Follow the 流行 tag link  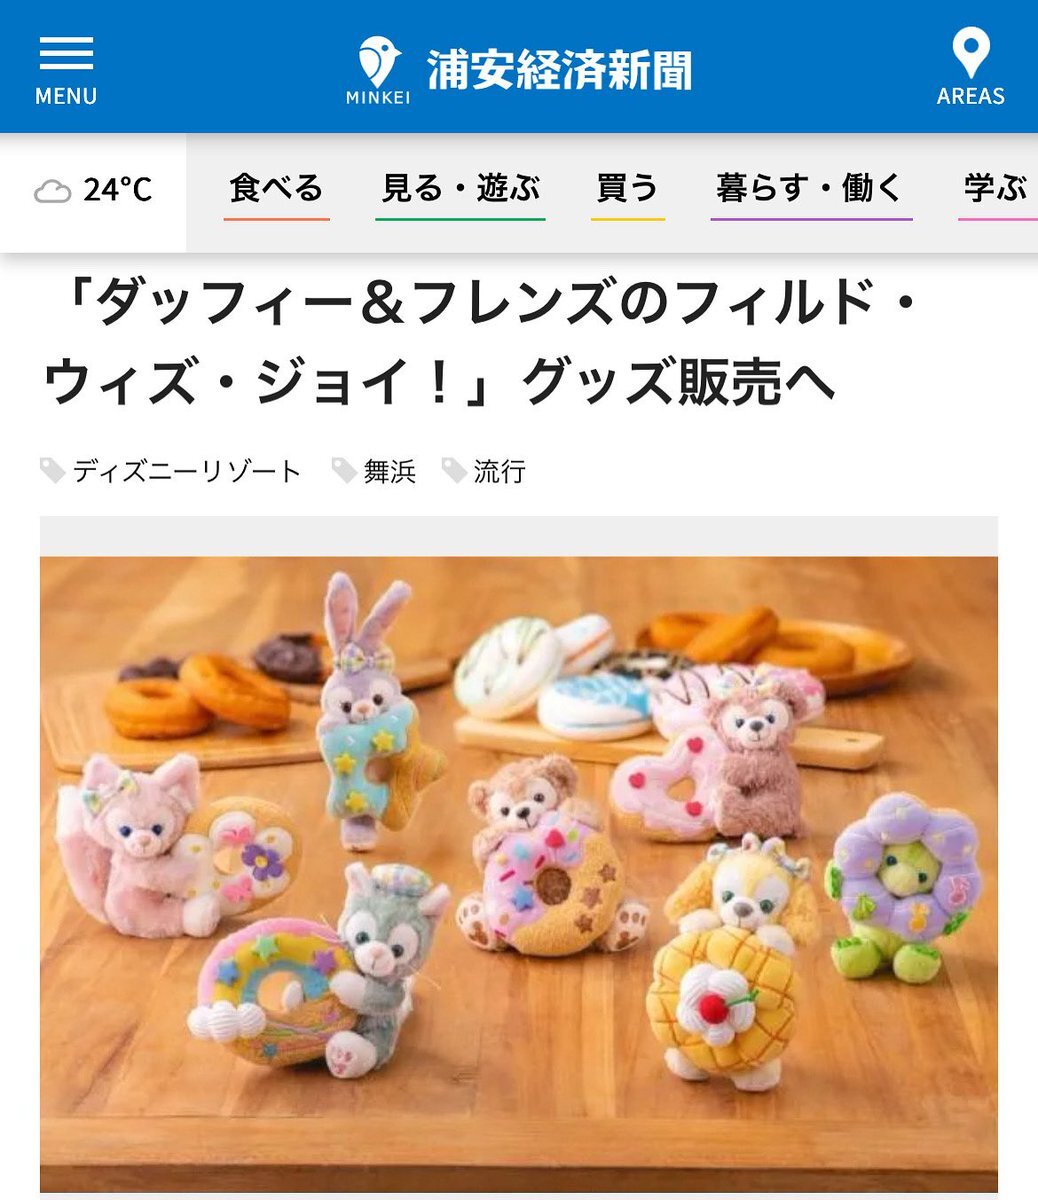click(x=500, y=471)
